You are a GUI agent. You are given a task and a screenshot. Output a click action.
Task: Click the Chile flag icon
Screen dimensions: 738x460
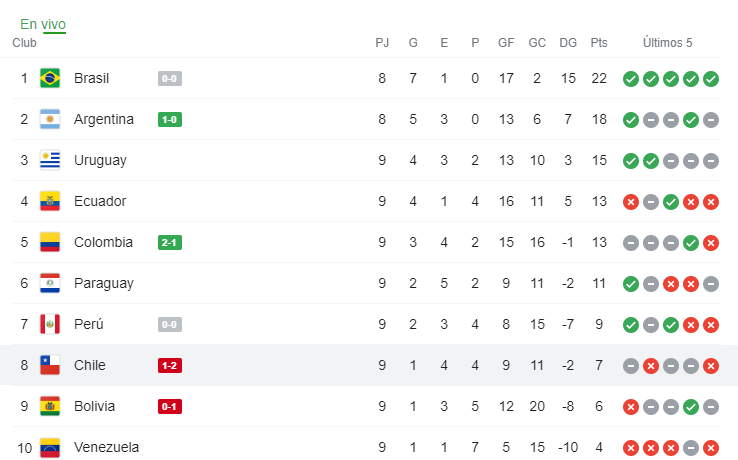50,365
